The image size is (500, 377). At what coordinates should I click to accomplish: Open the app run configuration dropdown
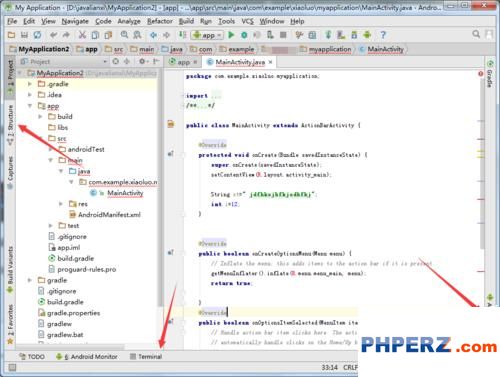(207, 35)
